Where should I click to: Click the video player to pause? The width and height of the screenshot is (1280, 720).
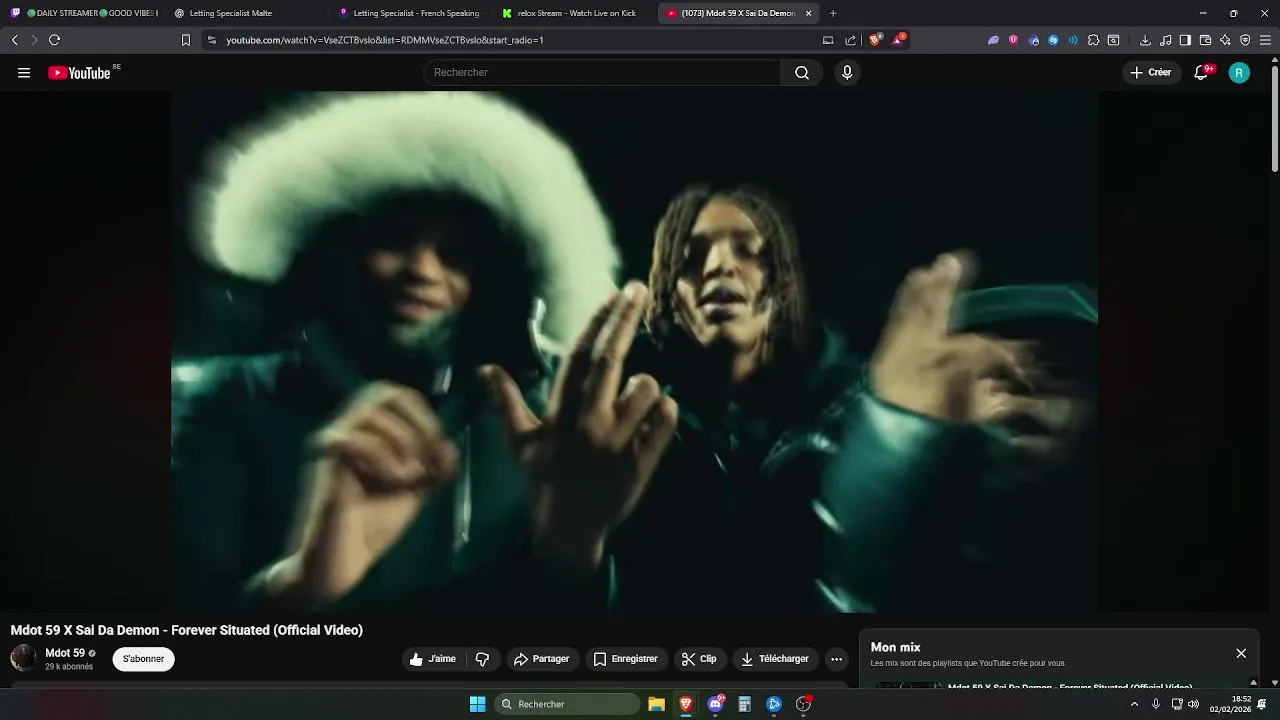click(634, 352)
